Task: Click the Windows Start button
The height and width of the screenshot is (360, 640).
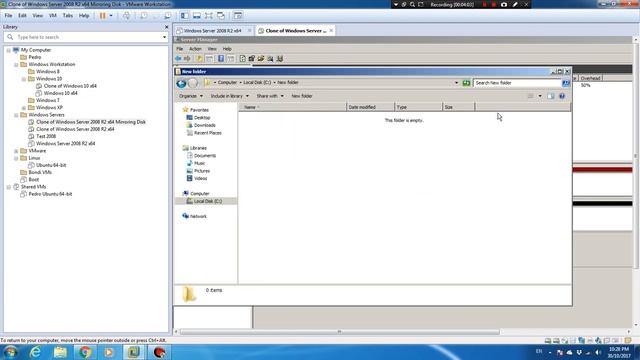Action: tap(11, 352)
